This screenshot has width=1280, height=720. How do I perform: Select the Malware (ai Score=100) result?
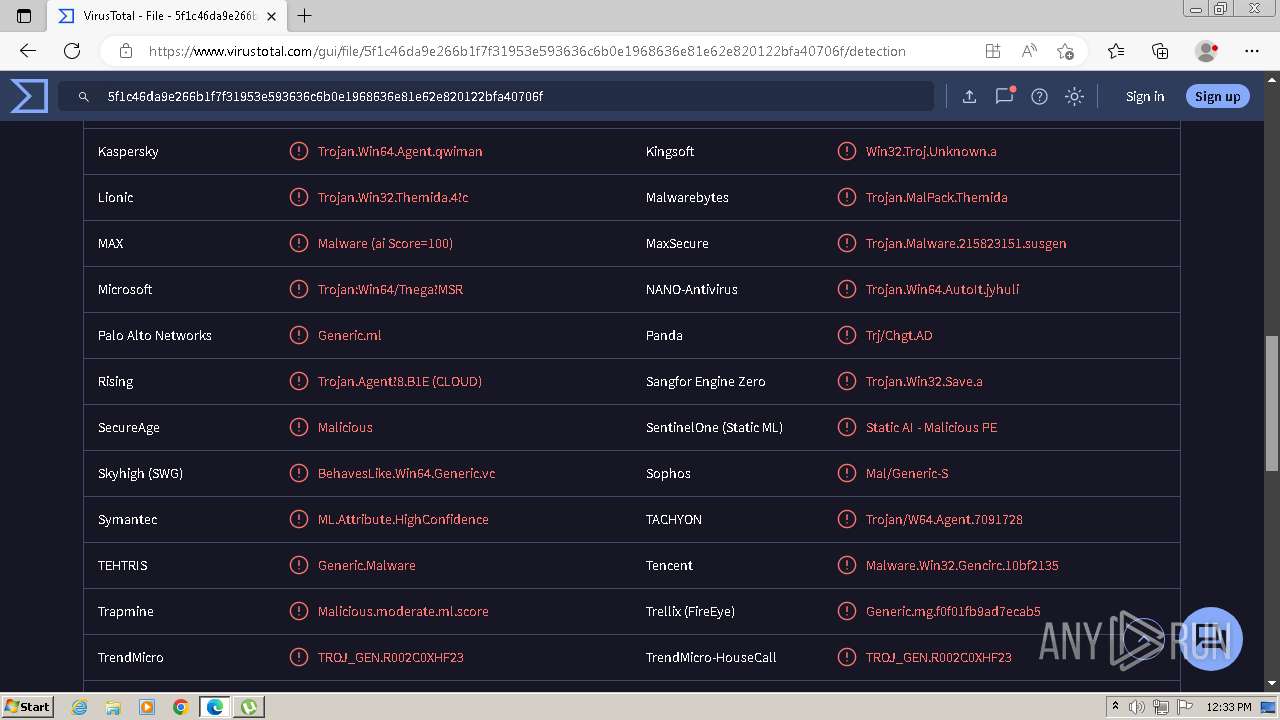tap(385, 243)
